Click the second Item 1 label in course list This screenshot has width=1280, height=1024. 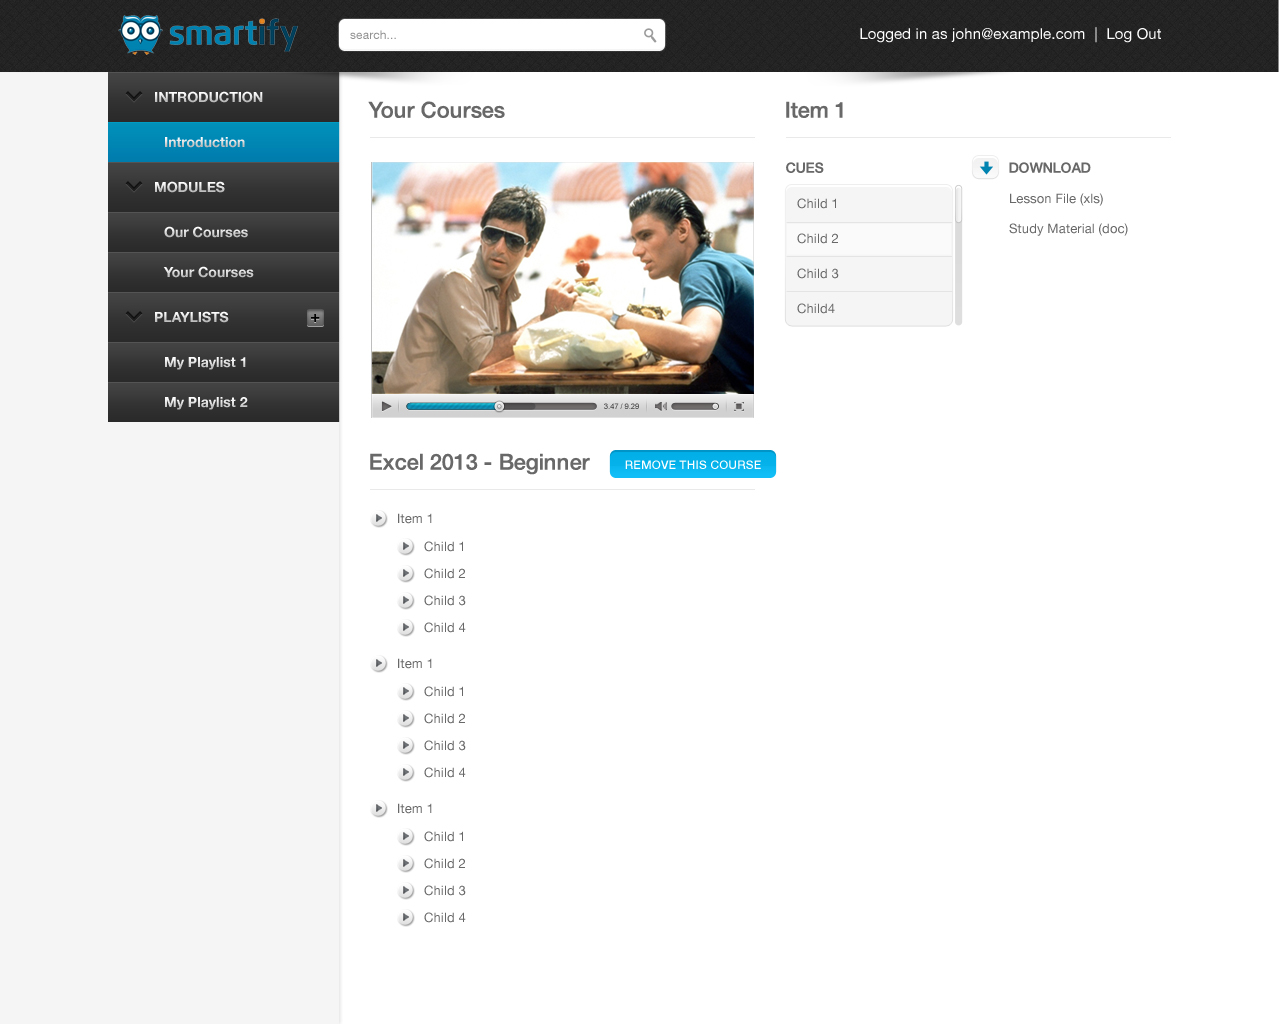click(415, 664)
